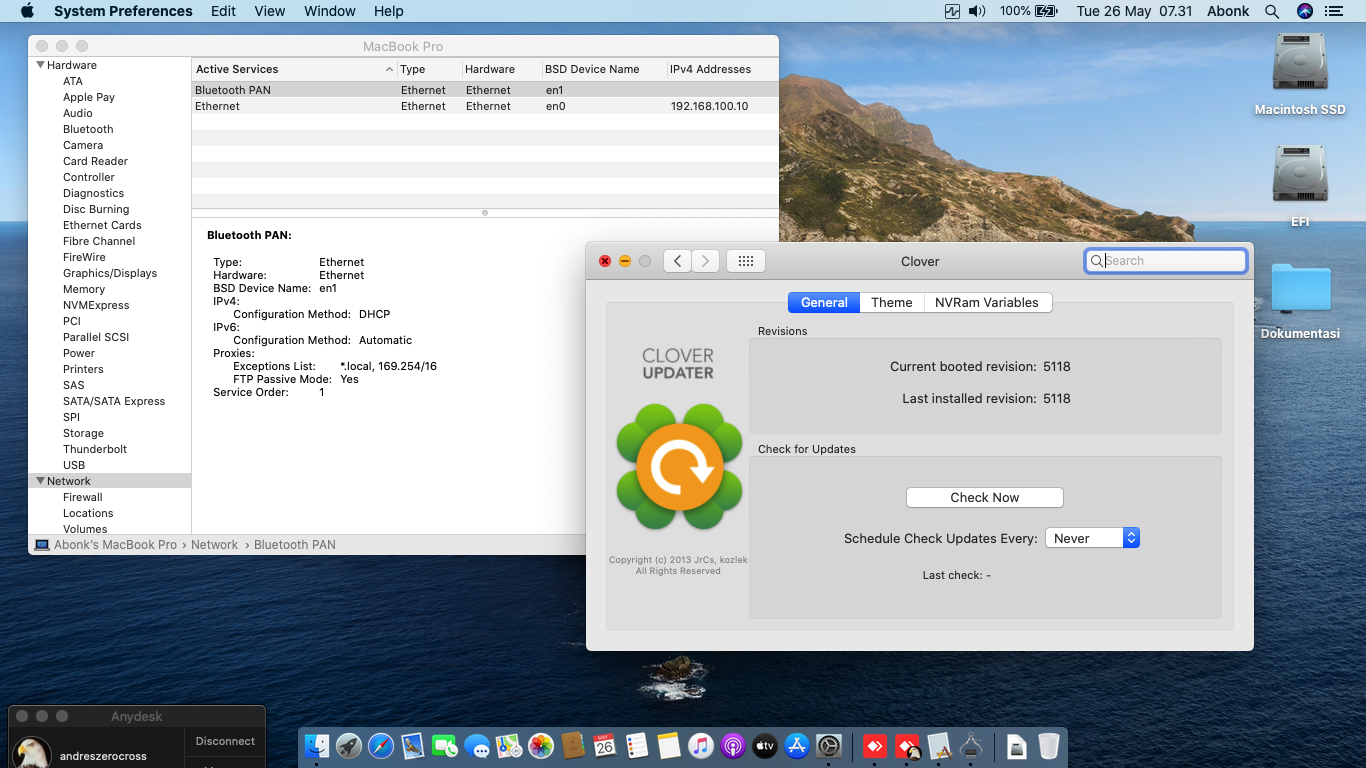This screenshot has width=1366, height=768.
Task: Switch to the NVRam Variables tab
Action: tap(986, 302)
